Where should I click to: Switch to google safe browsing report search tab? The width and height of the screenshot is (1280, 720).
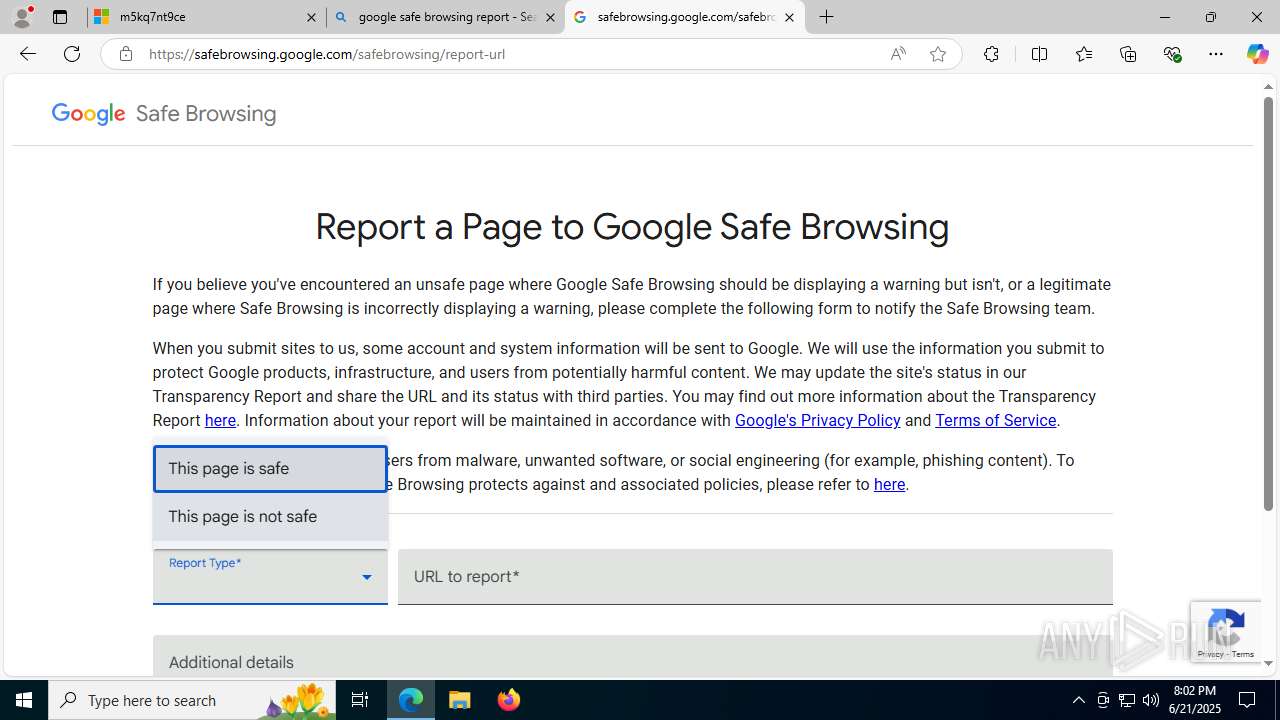point(445,17)
